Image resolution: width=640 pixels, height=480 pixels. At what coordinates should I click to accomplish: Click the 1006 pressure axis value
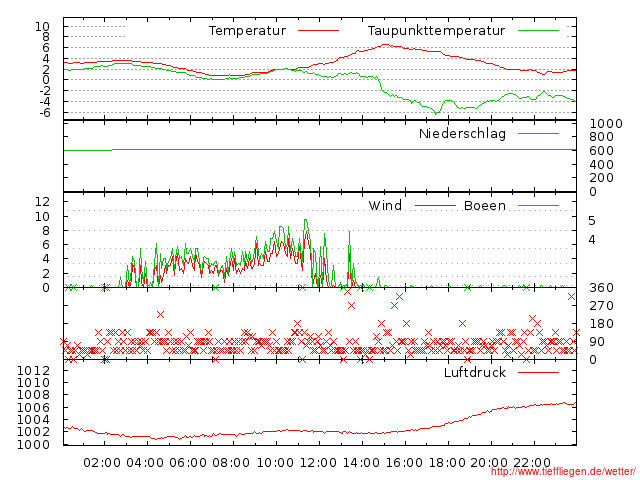coord(33,407)
